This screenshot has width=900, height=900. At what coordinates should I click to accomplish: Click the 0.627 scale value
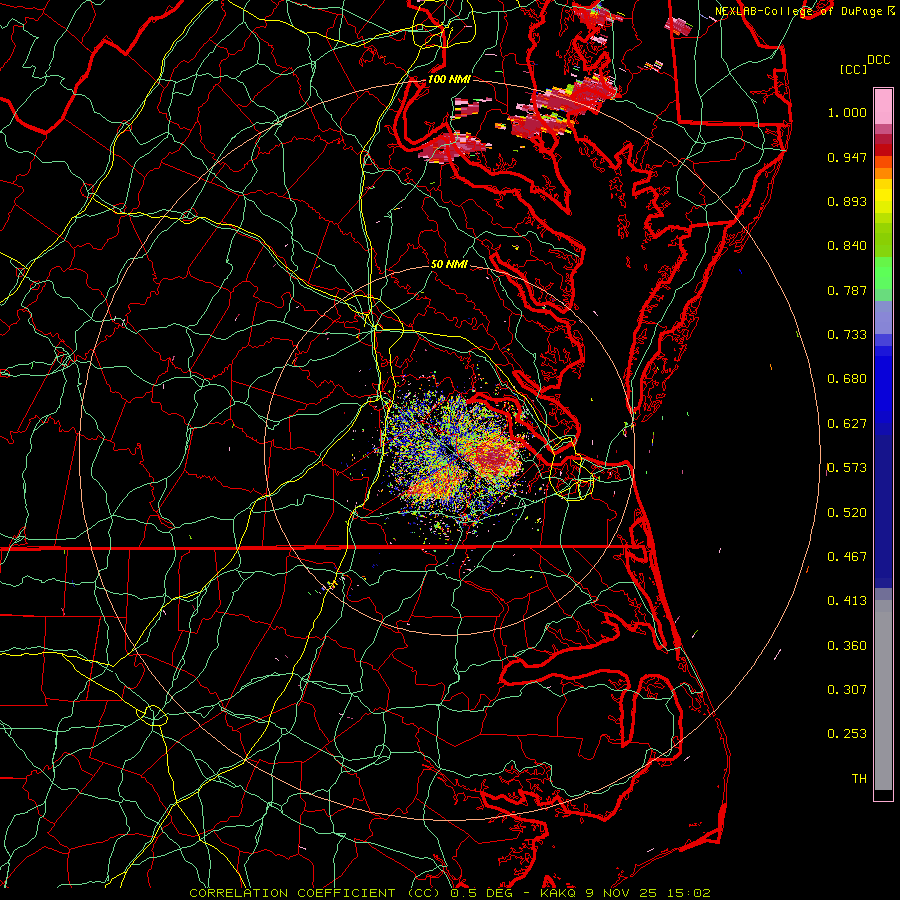[x=847, y=424]
